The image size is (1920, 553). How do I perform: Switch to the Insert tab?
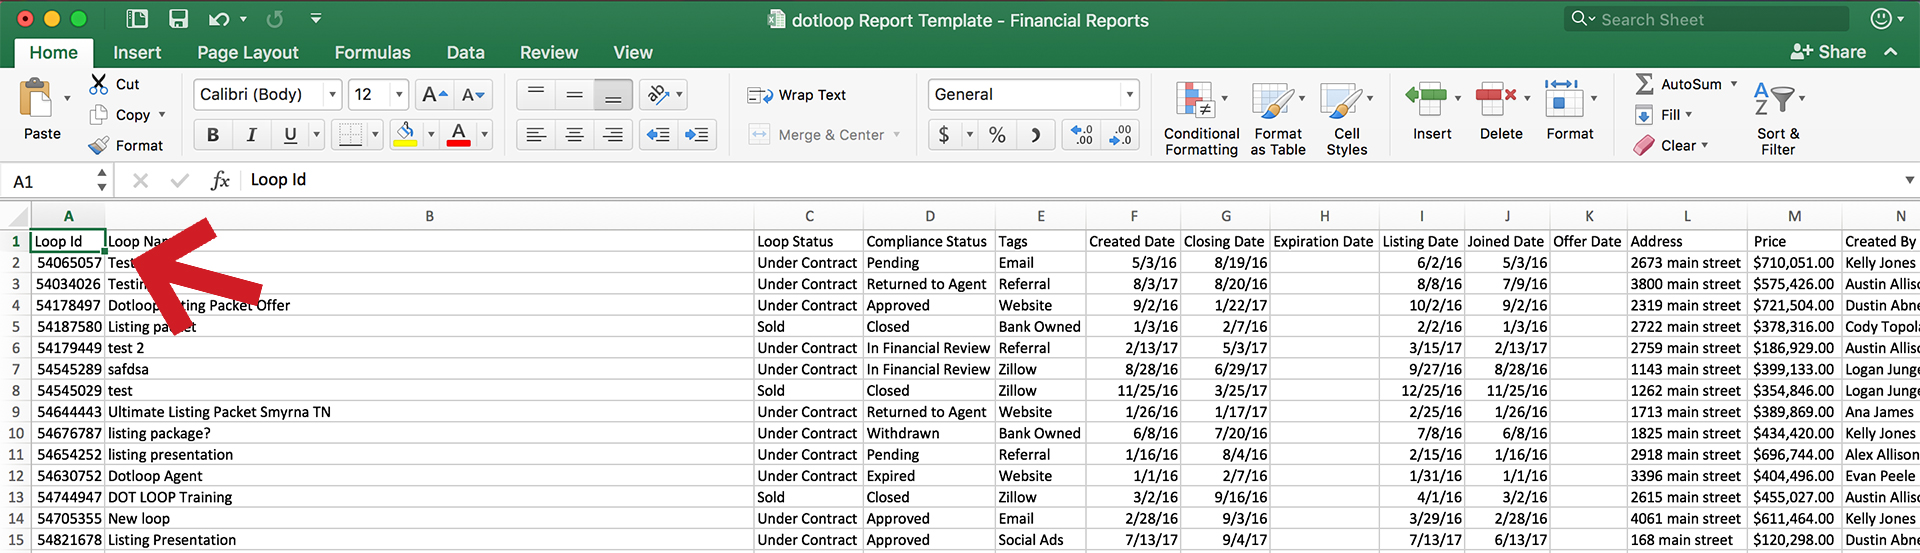(x=137, y=53)
